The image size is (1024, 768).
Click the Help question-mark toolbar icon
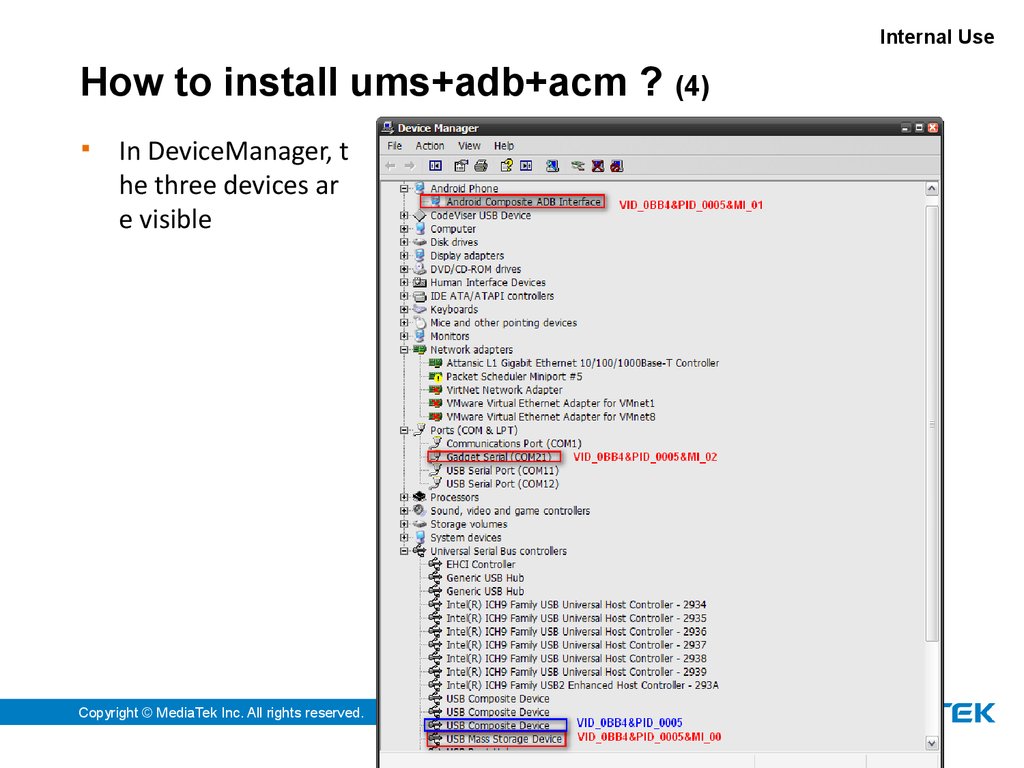[x=506, y=166]
